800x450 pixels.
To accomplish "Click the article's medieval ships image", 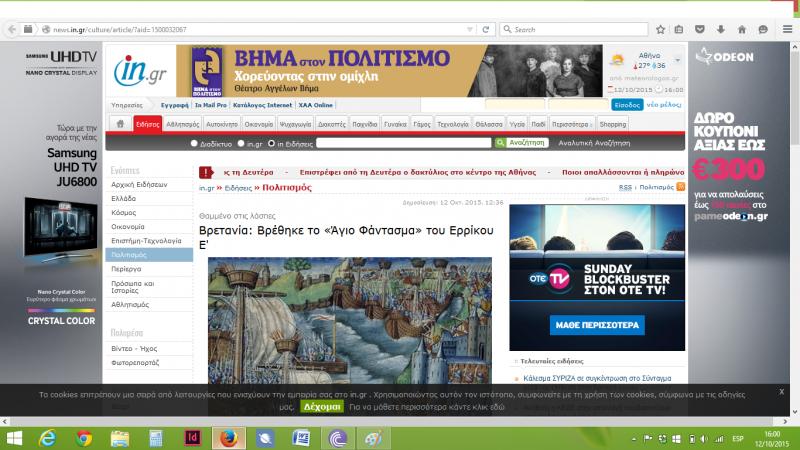I will 349,320.
